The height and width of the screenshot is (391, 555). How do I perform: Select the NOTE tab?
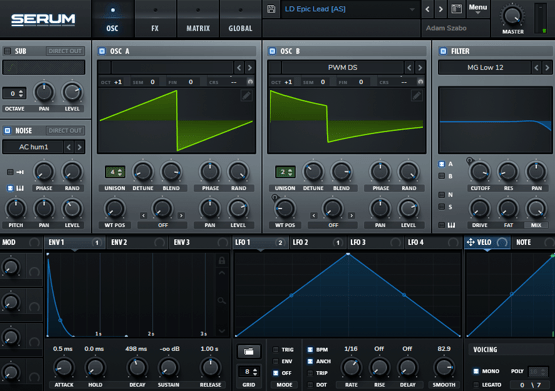[533, 242]
